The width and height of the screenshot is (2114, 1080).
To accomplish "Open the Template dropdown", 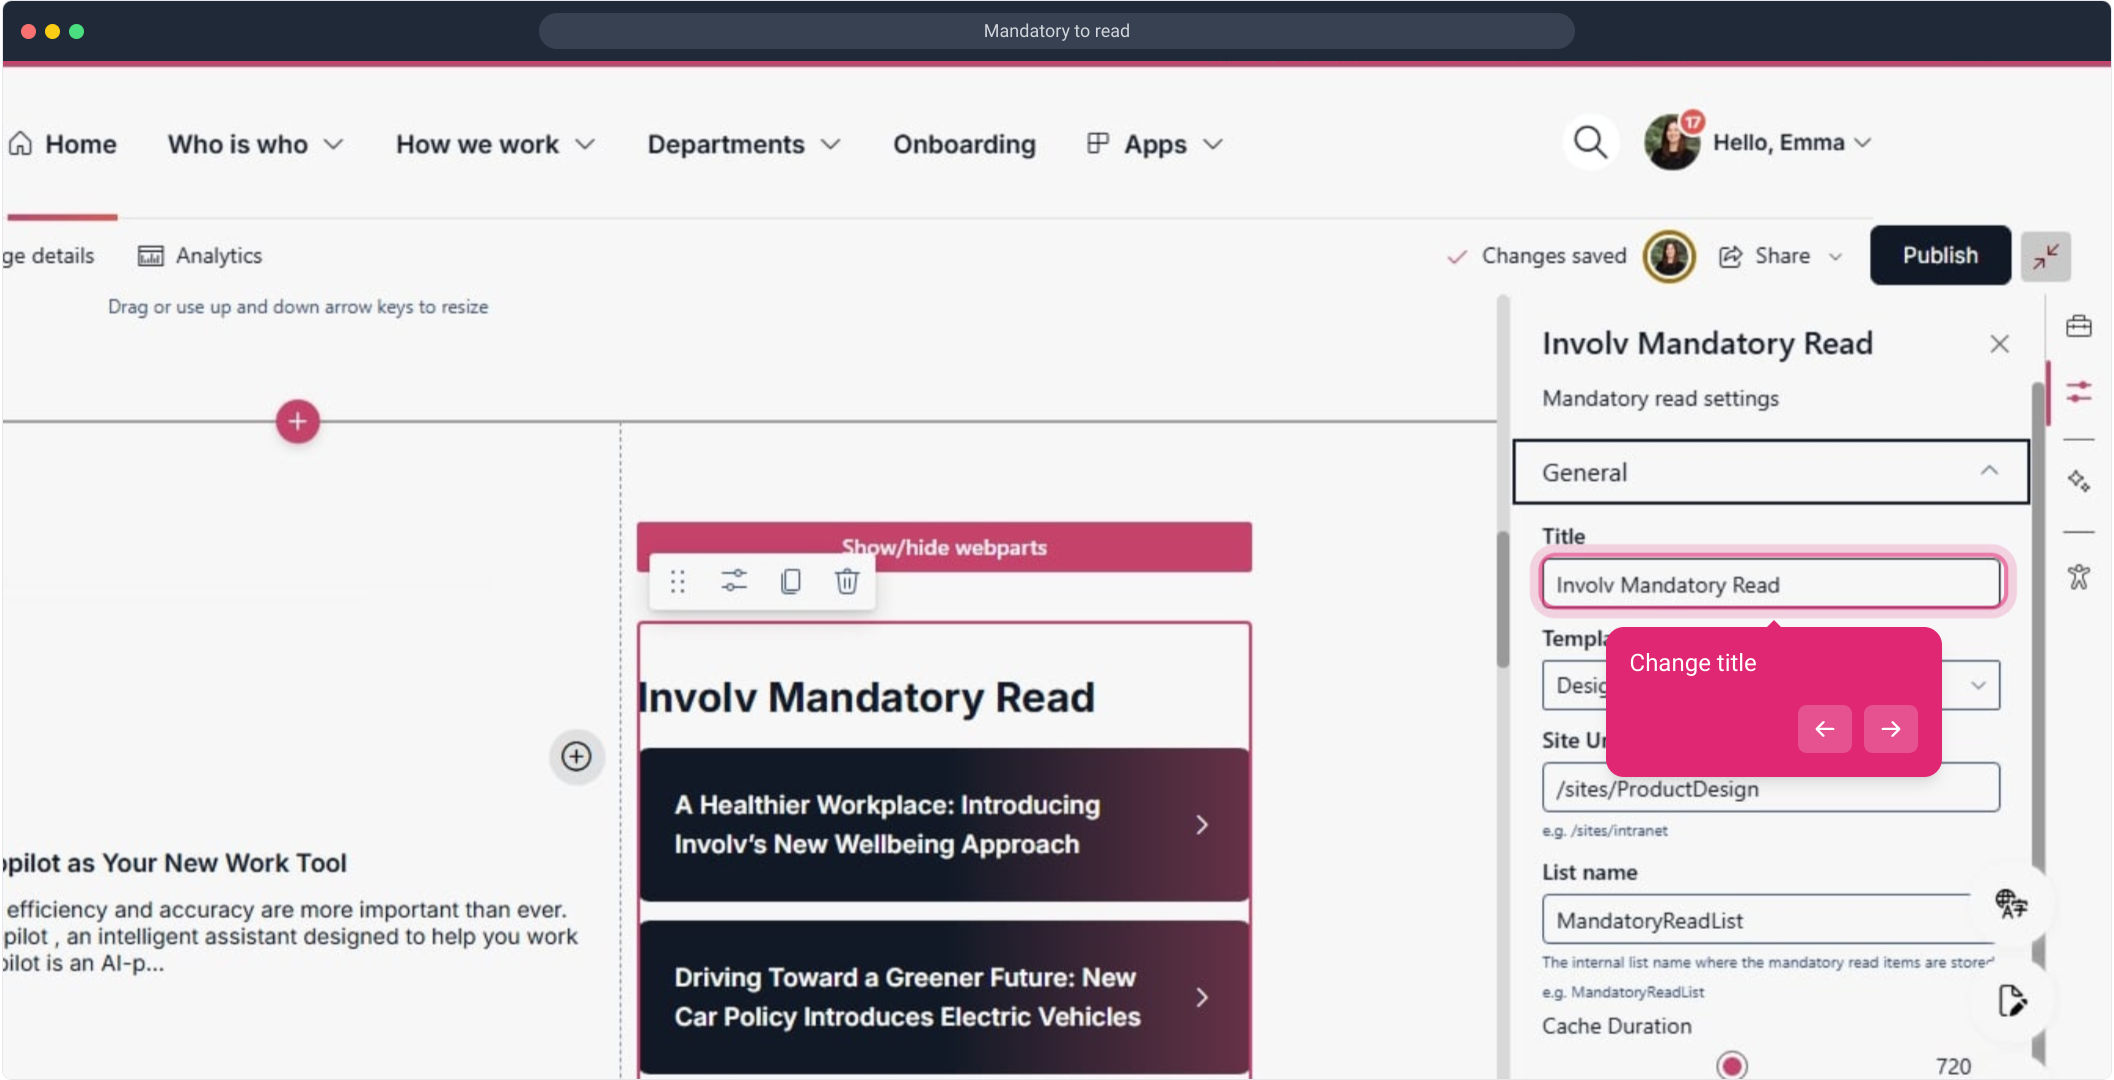I will pos(1770,686).
